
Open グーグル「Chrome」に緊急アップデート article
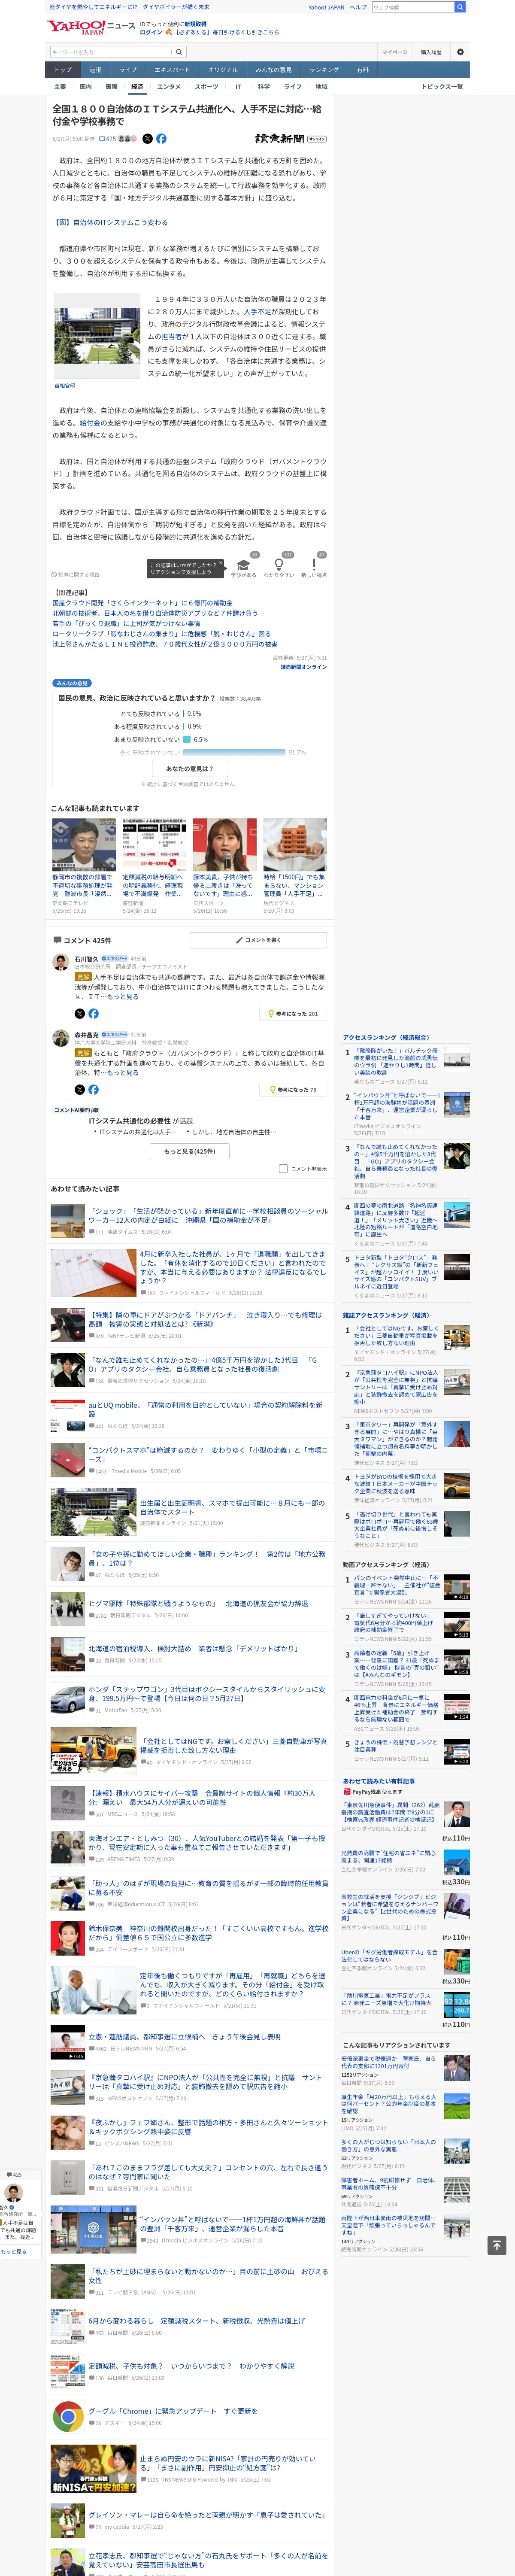pyautogui.click(x=173, y=2411)
